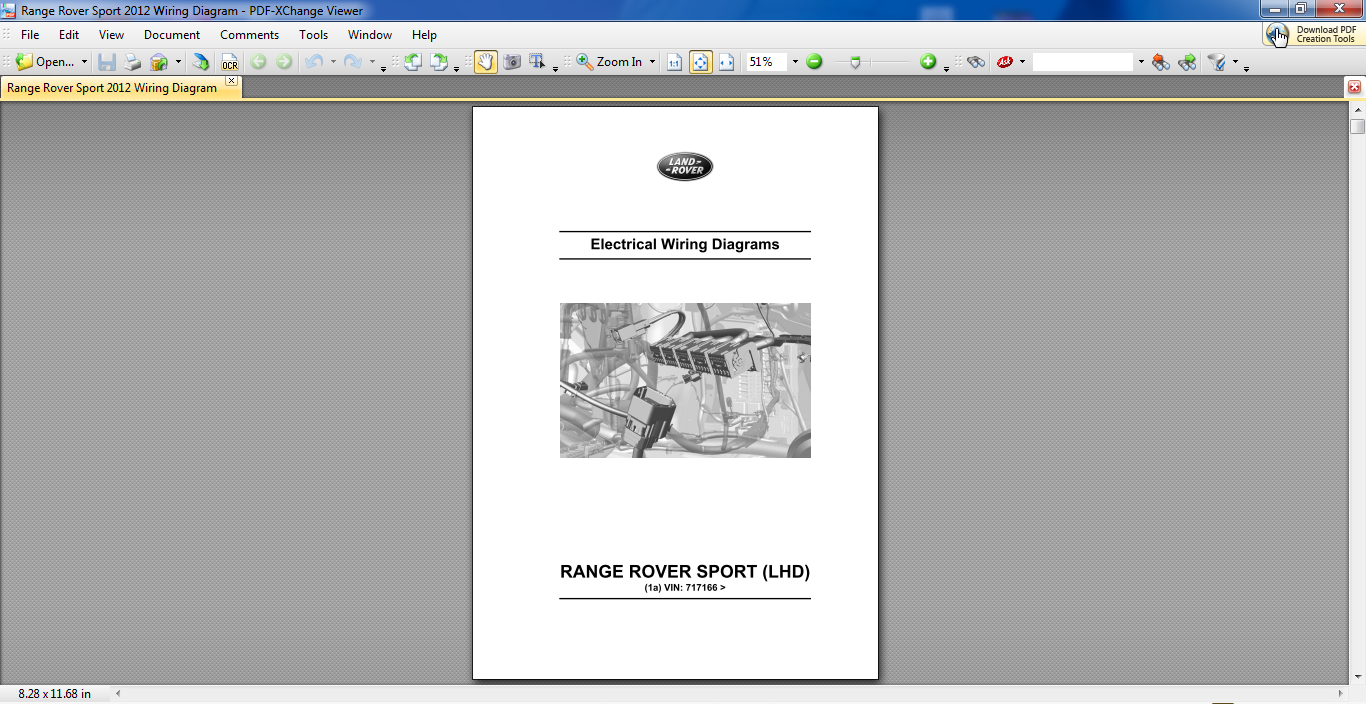1366x704 pixels.
Task: Toggle Fit Width zoom mode
Action: coord(726,62)
